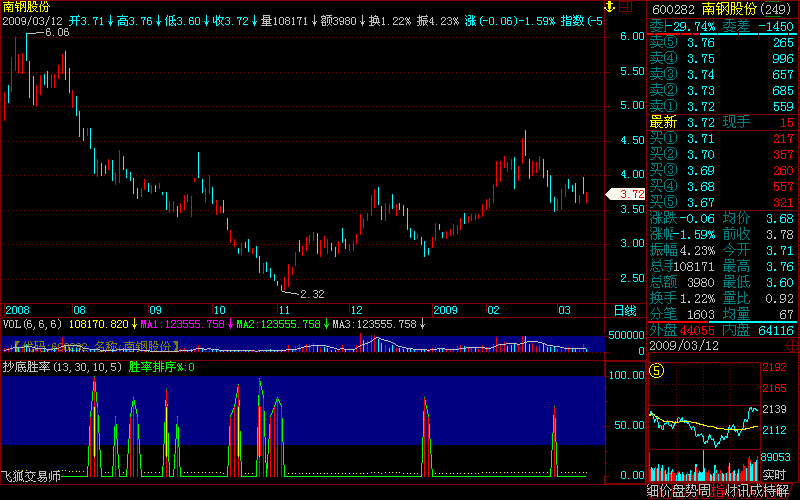
Task: Click the 2009 marker on time axis
Action: [x=445, y=310]
